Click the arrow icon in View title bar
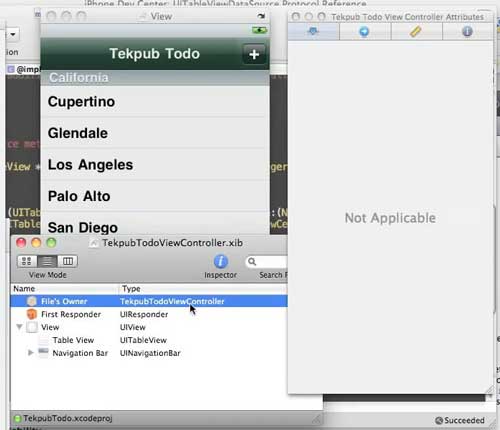 click(261, 16)
